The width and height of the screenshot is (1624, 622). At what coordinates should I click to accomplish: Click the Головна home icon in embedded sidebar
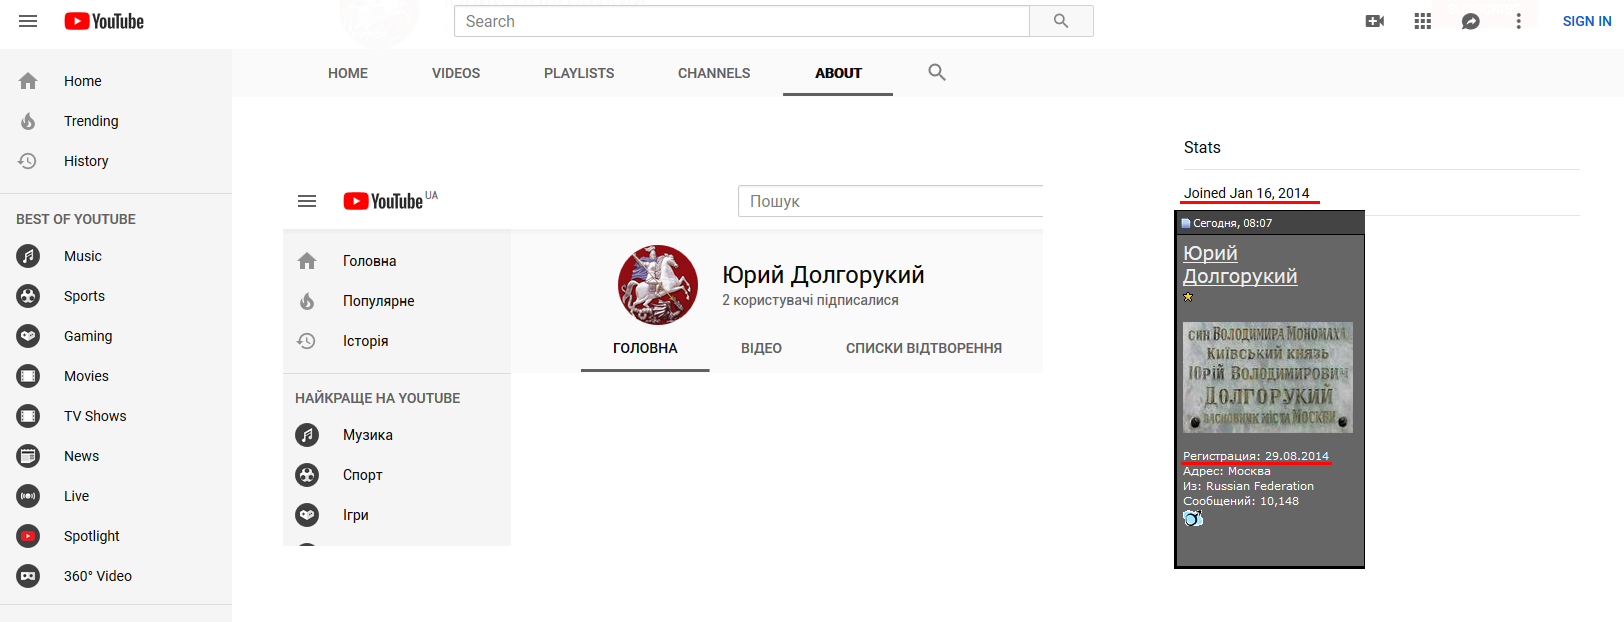tap(307, 261)
